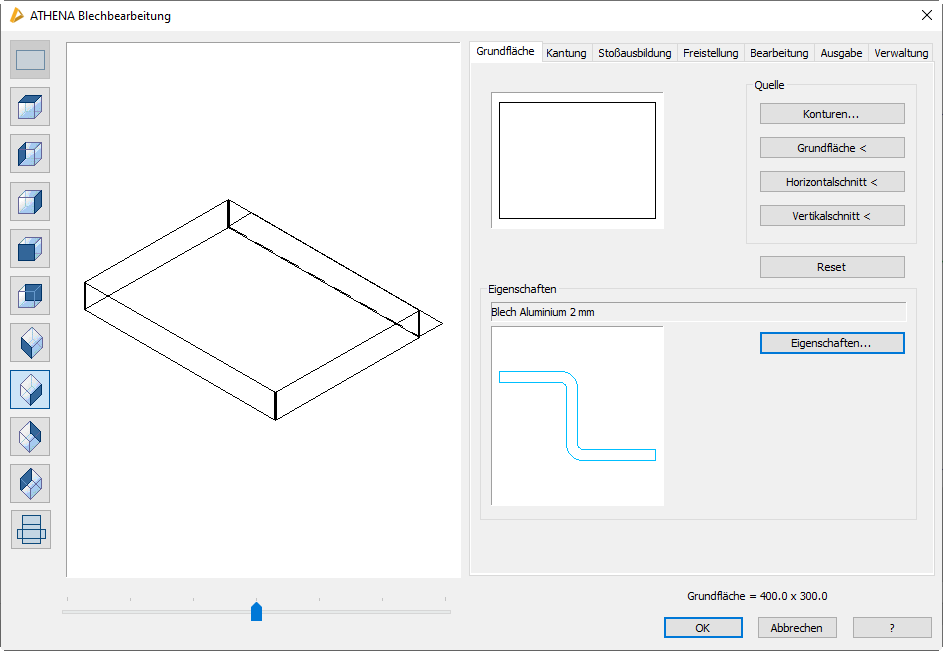This screenshot has width=943, height=651.
Task: Click the Konturen... button
Action: tap(831, 114)
